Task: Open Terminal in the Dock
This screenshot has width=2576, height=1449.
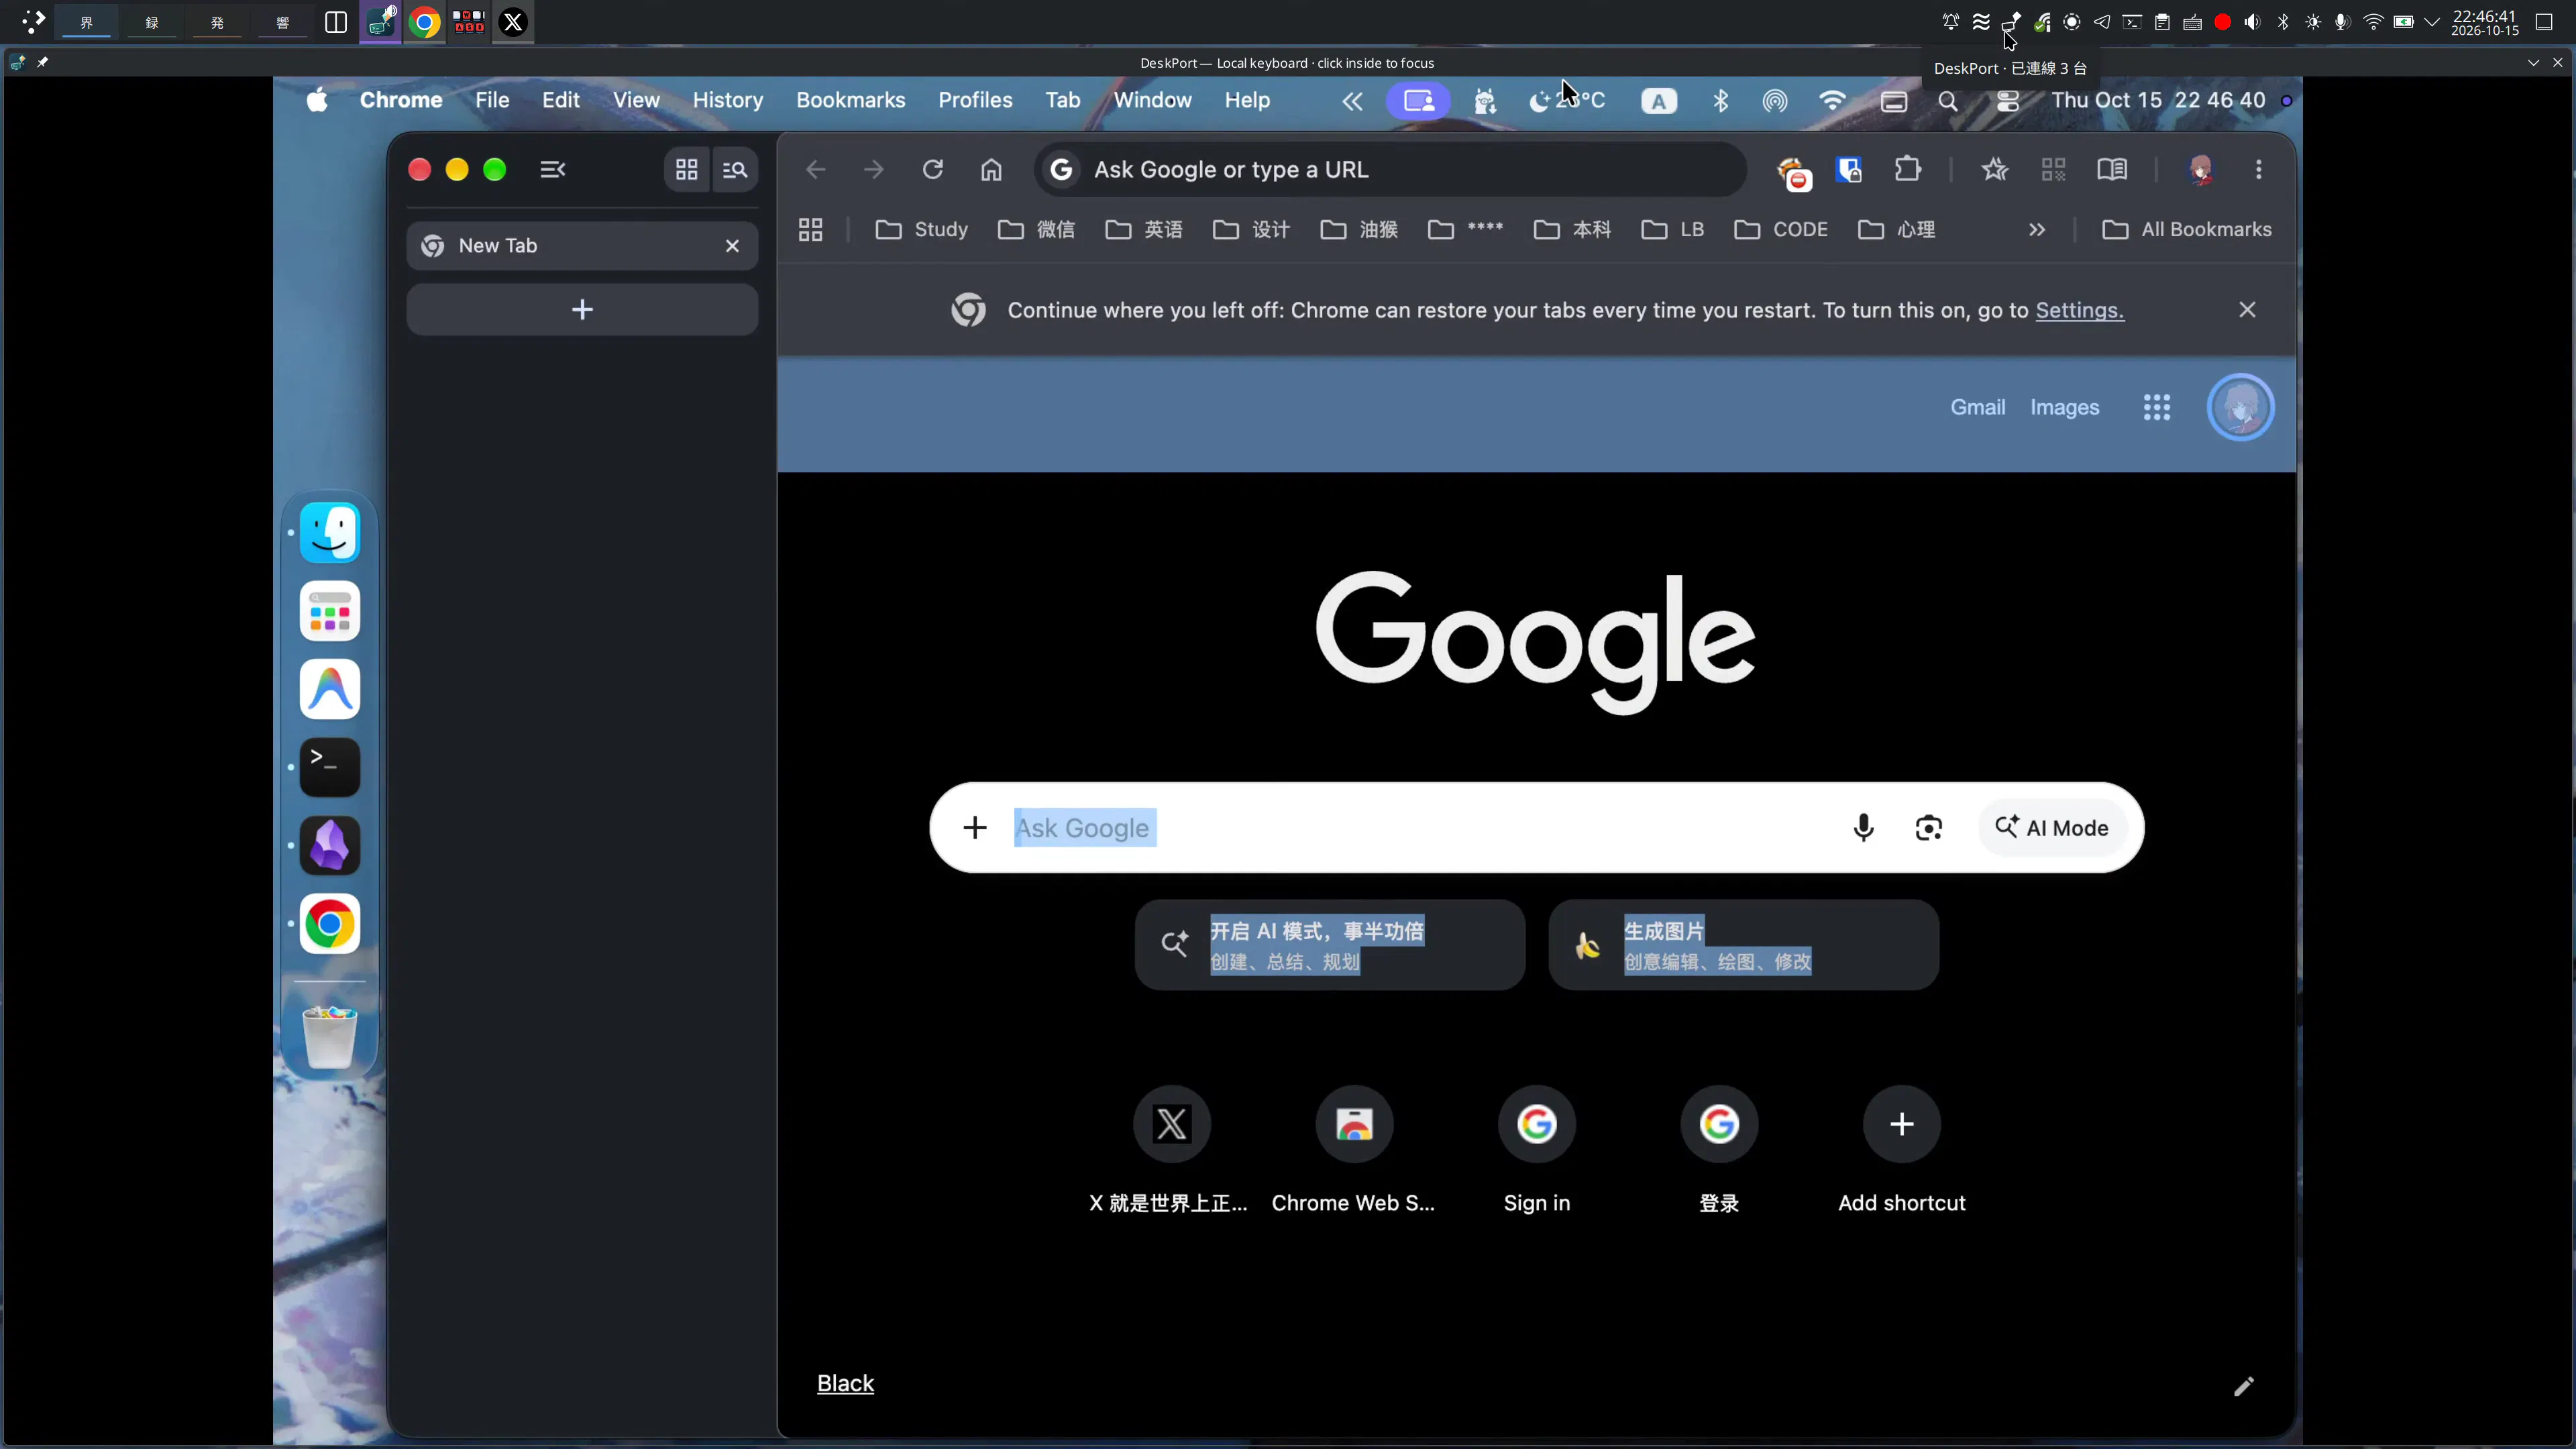Action: (329, 767)
